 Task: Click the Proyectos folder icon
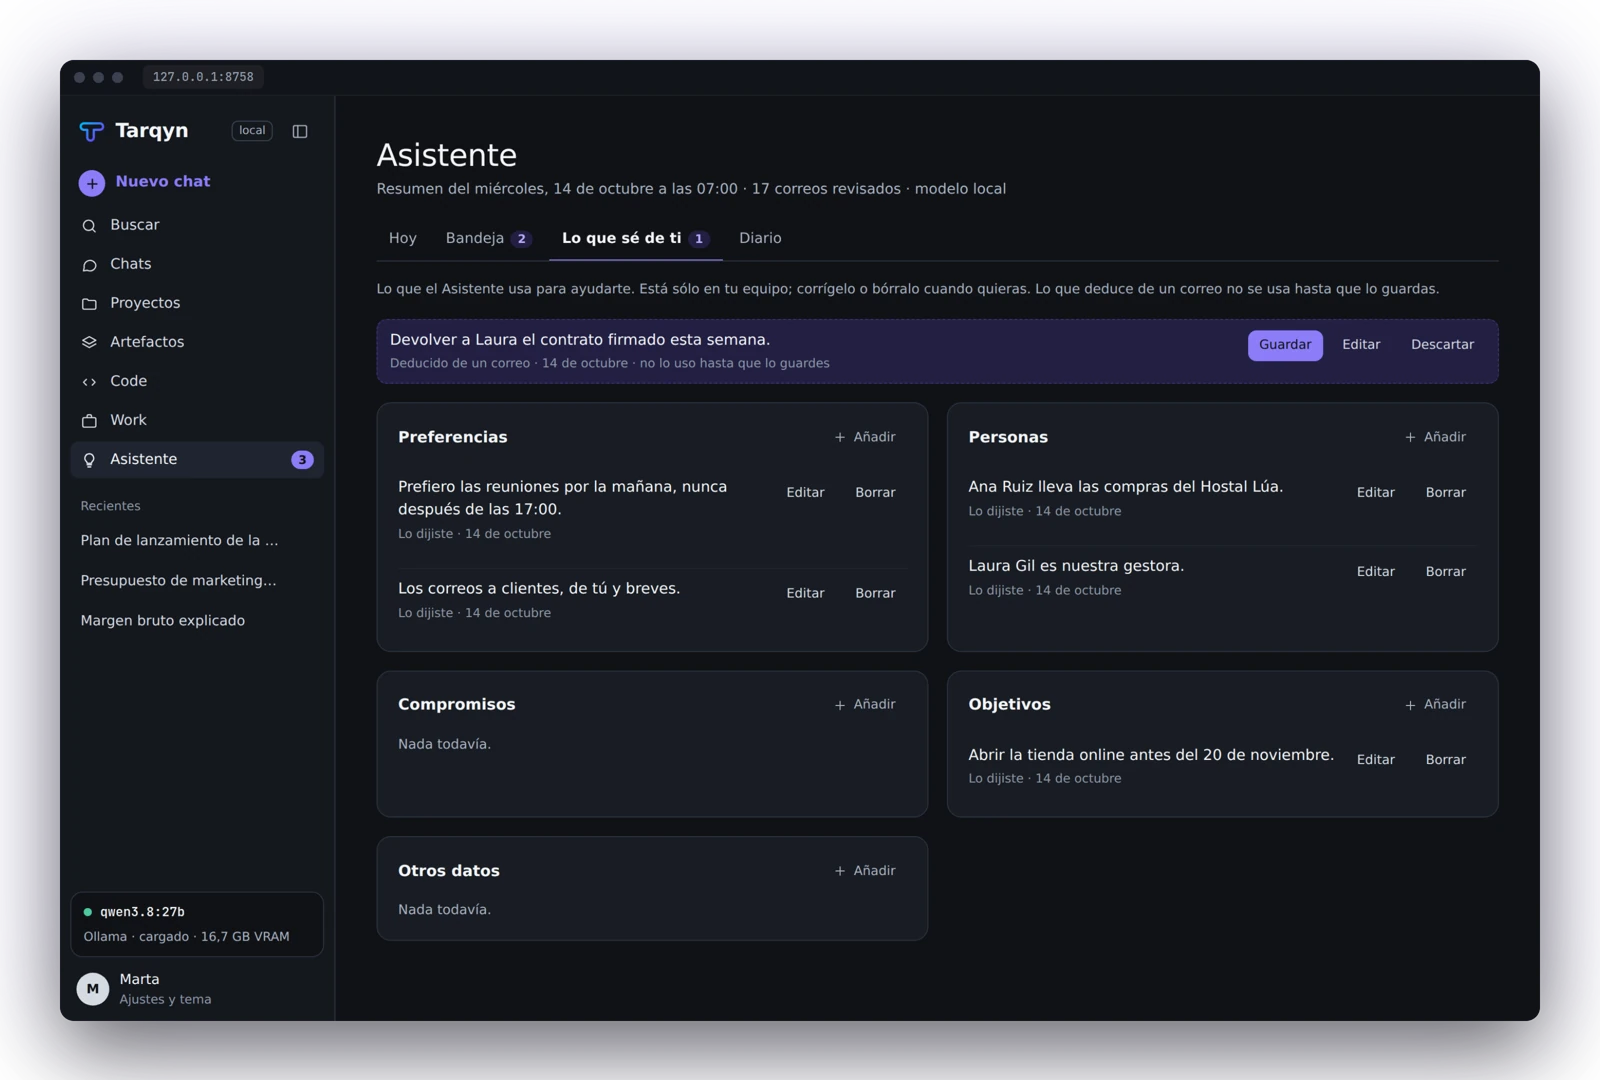pyautogui.click(x=89, y=304)
